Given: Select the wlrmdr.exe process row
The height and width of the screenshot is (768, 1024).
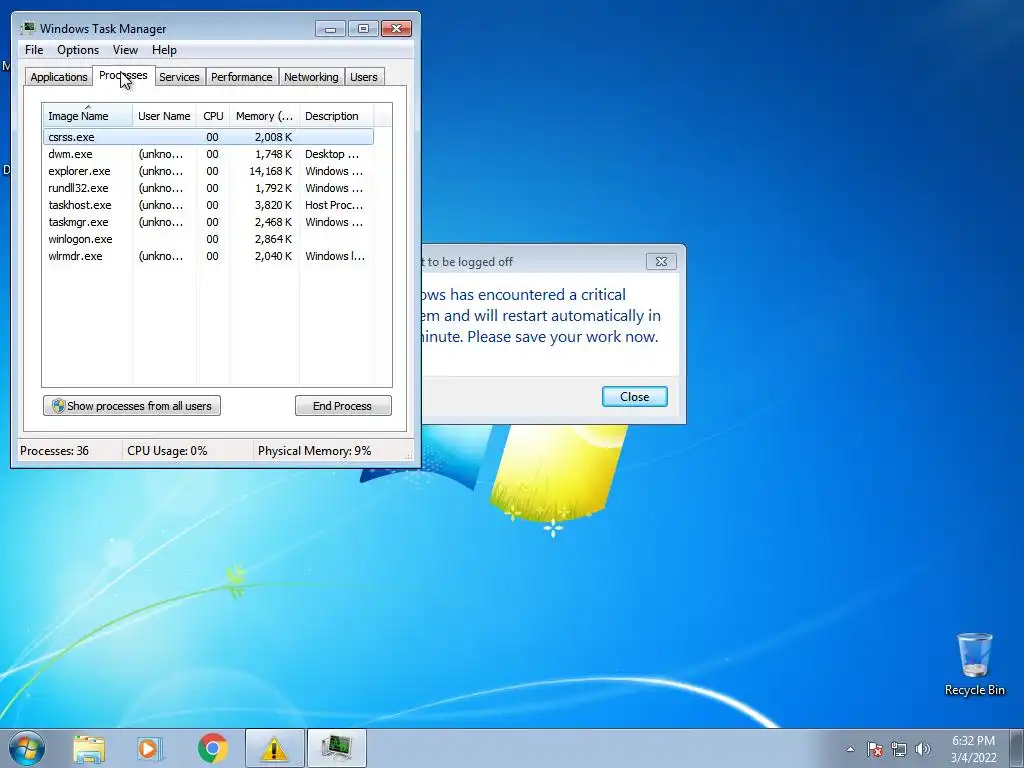Looking at the screenshot, I should click(x=208, y=256).
